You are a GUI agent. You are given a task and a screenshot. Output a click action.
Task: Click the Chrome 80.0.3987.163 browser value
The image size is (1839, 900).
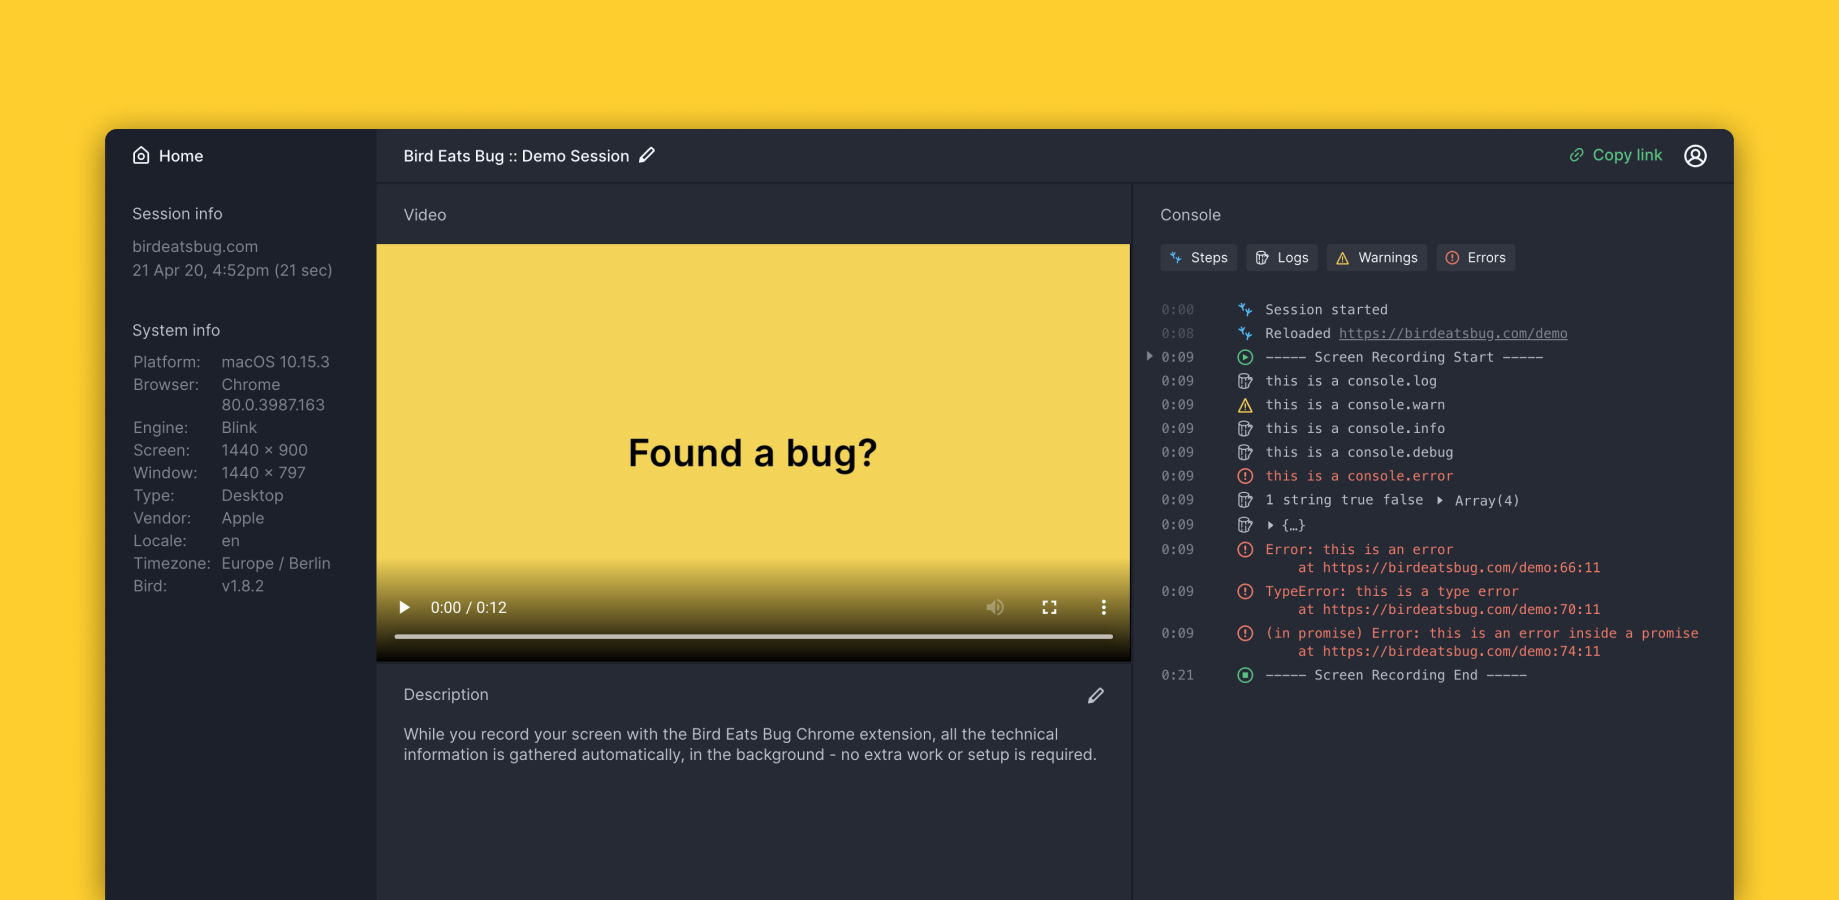click(x=273, y=395)
